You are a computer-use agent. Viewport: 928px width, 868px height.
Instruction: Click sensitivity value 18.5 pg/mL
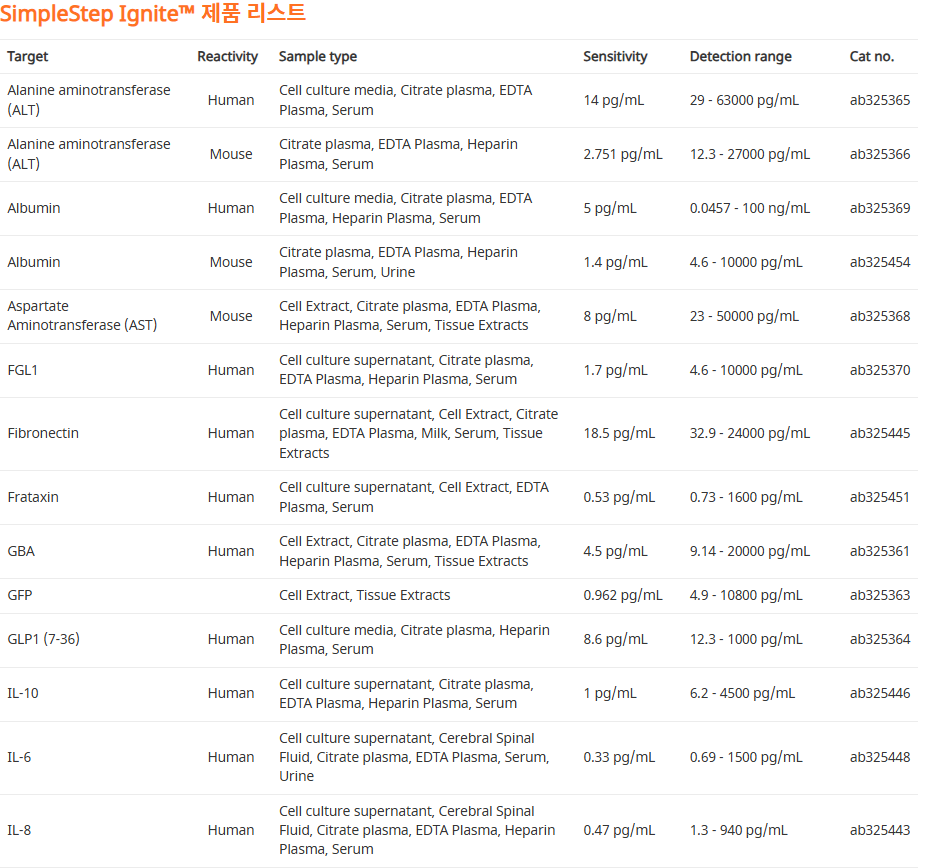point(619,434)
